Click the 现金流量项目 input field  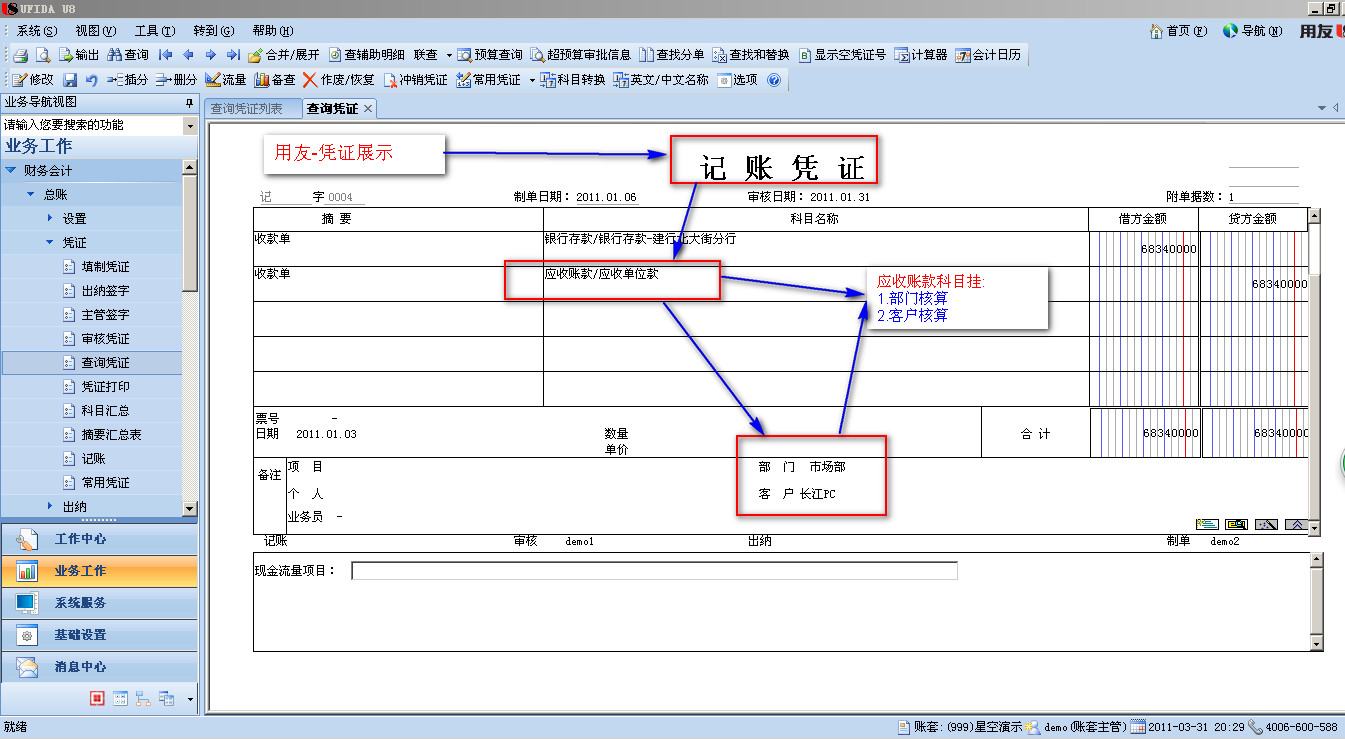point(654,571)
